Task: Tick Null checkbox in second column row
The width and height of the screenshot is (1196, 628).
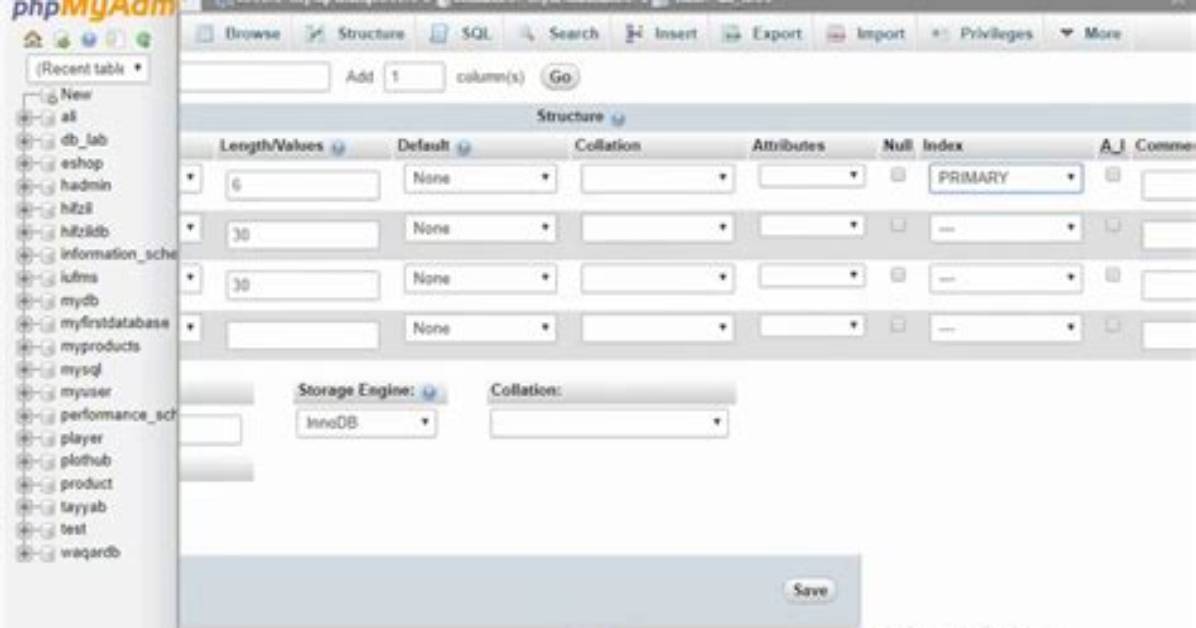Action: tap(898, 225)
